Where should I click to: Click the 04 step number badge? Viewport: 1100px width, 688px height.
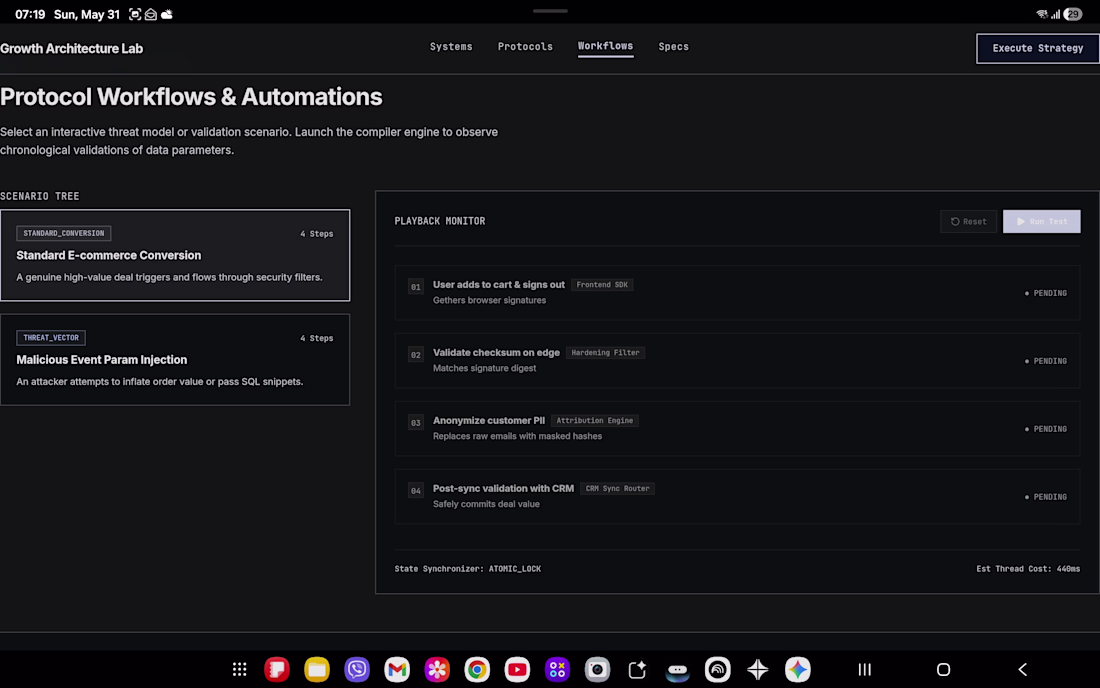[416, 491]
